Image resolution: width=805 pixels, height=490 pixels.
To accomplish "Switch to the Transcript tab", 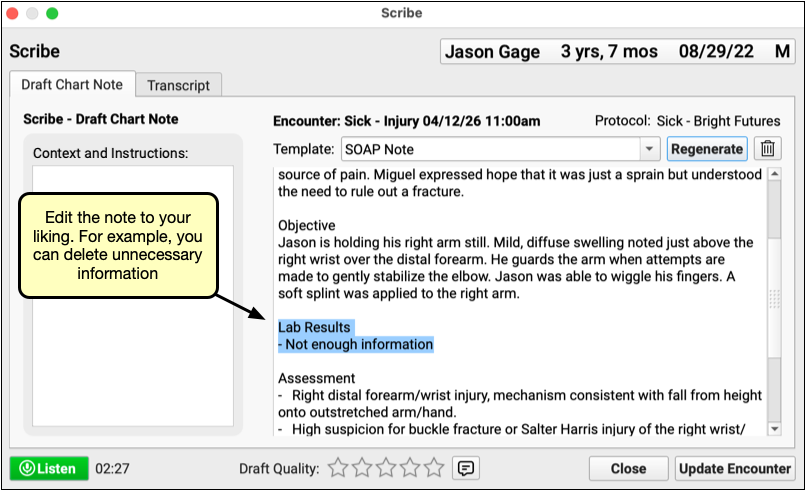I will click(x=178, y=85).
